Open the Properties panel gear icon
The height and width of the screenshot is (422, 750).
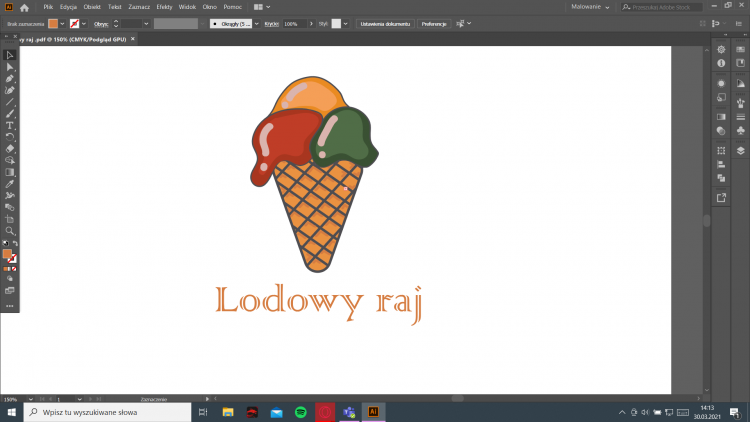(721, 49)
